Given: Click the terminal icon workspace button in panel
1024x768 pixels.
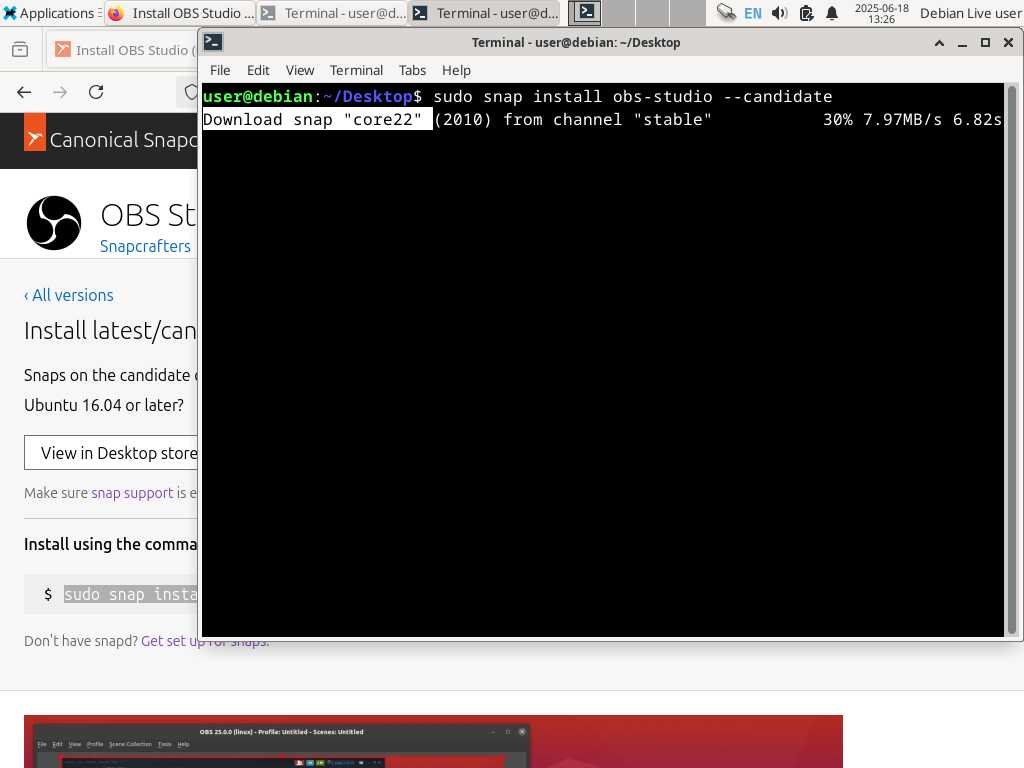Looking at the screenshot, I should tap(585, 13).
